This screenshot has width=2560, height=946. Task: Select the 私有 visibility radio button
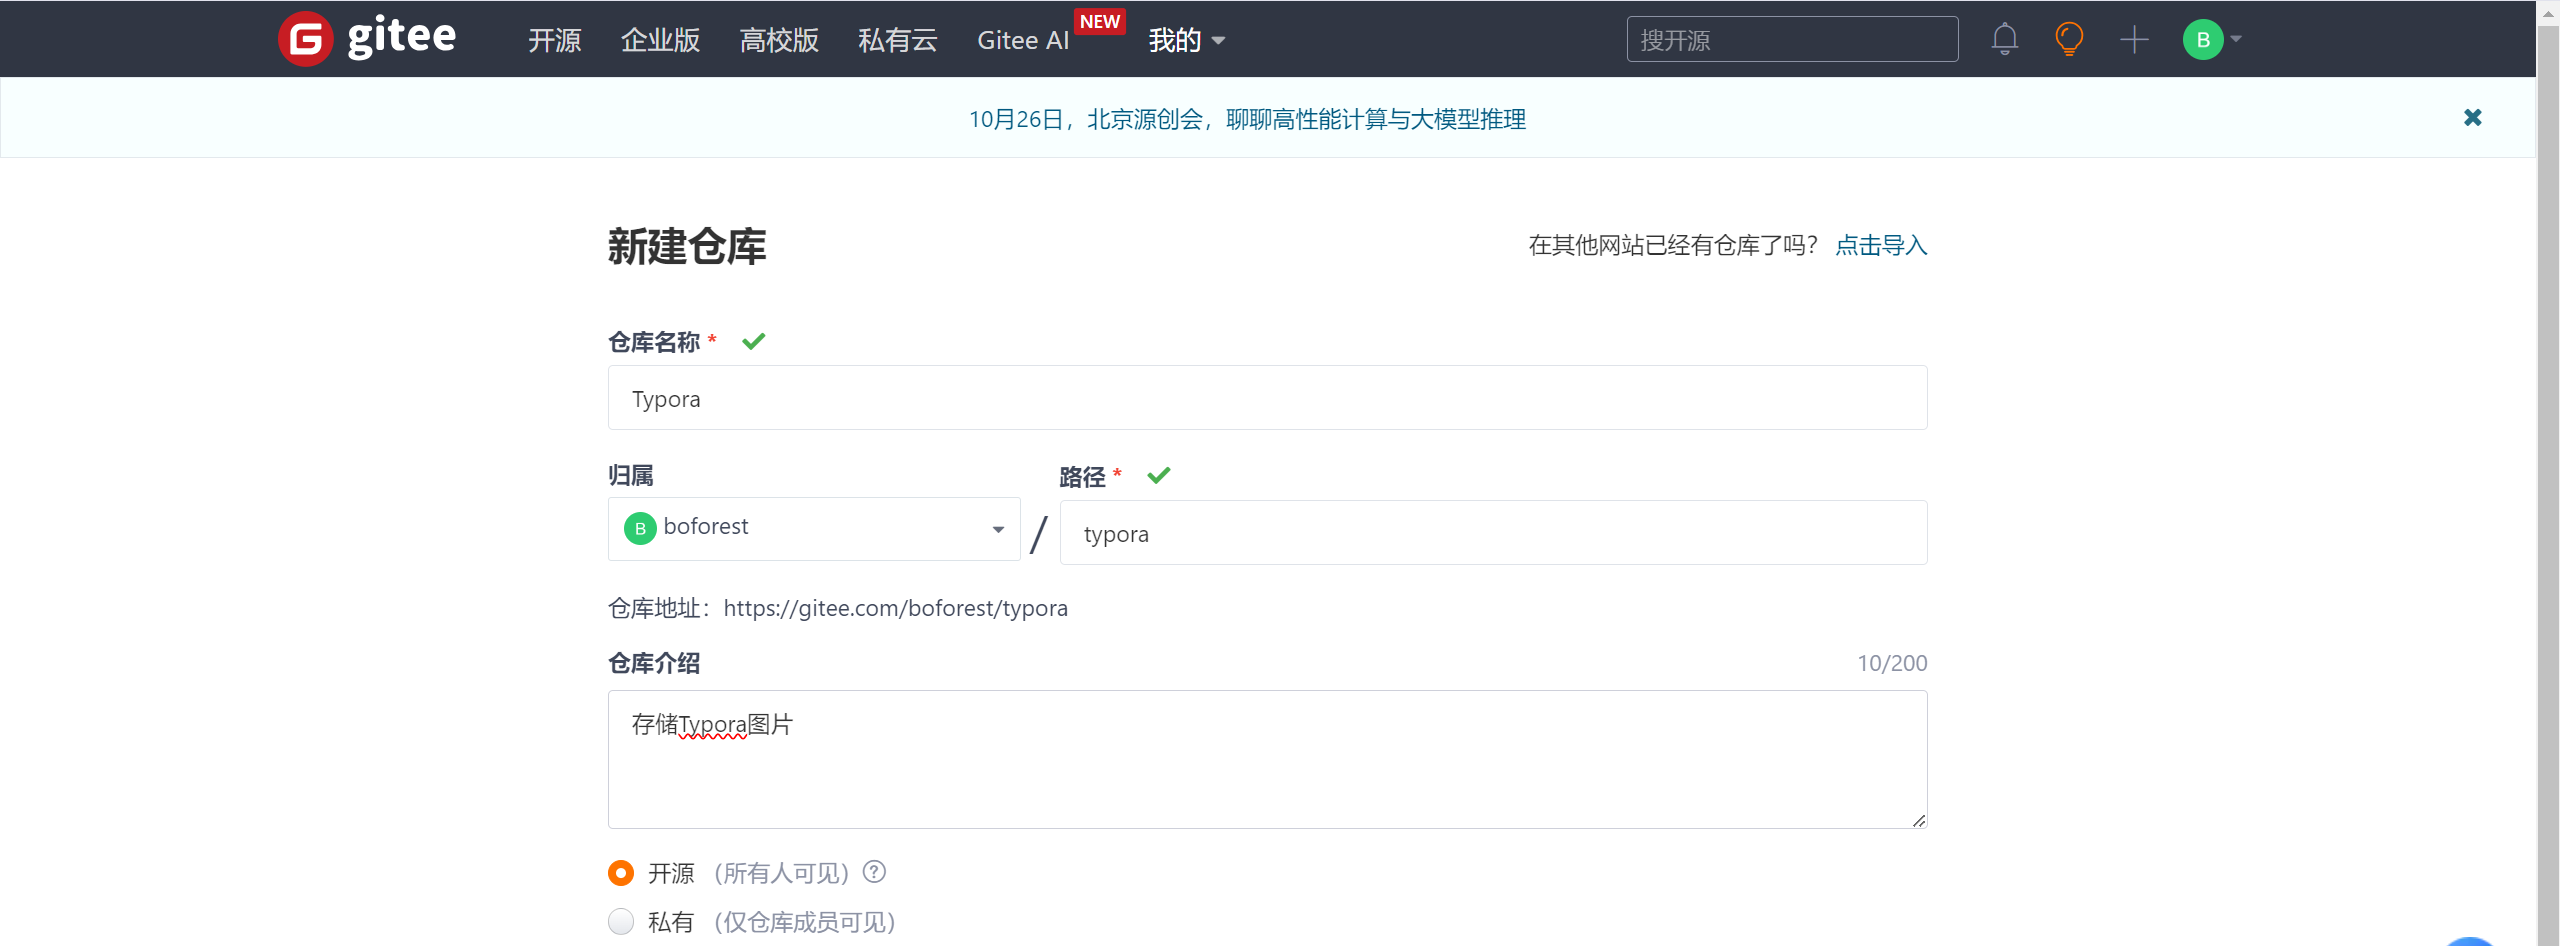[x=620, y=921]
